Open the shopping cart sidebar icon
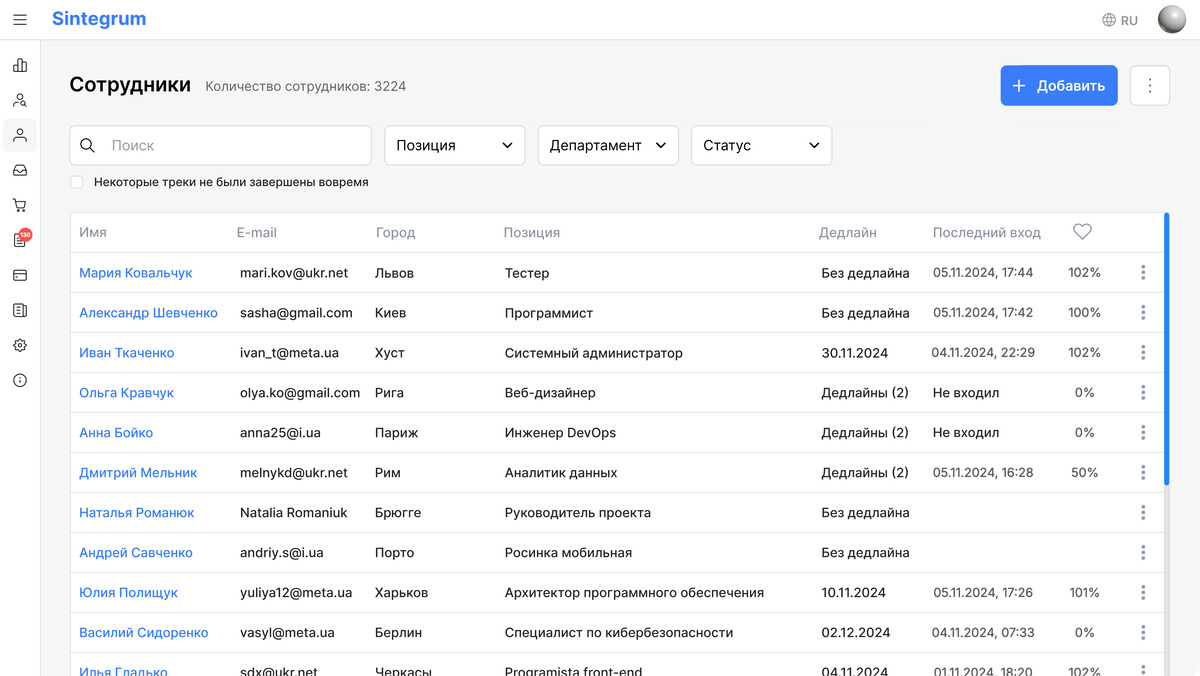The width and height of the screenshot is (1200, 676). point(20,205)
